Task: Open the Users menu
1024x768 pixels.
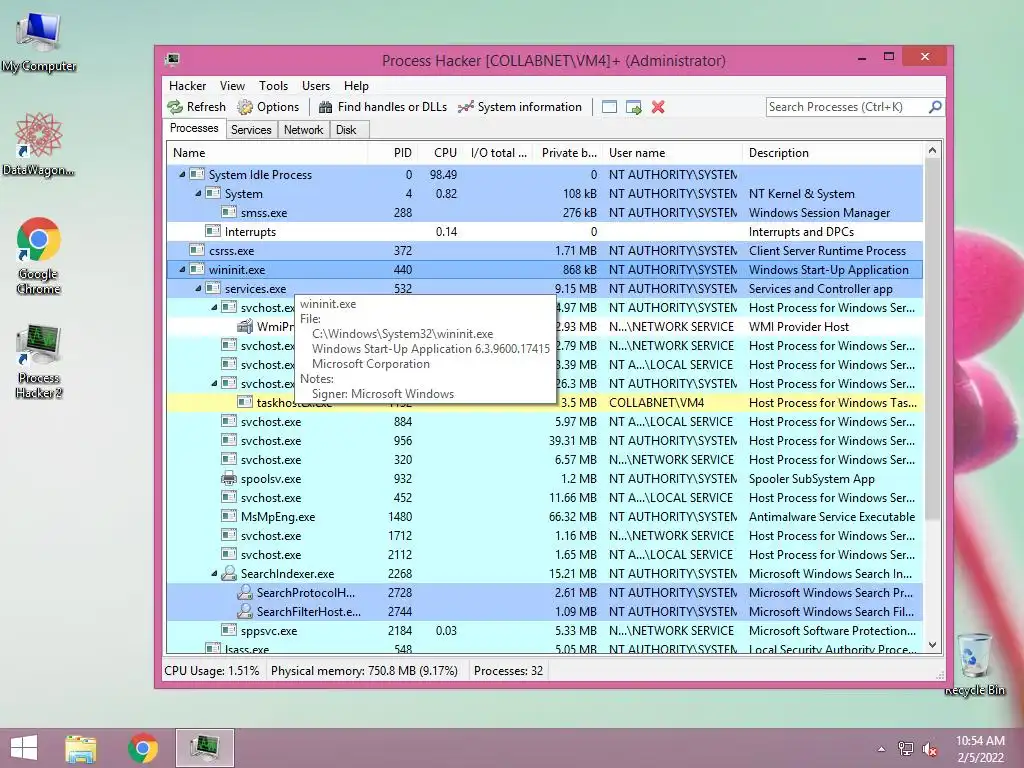Action: point(315,86)
